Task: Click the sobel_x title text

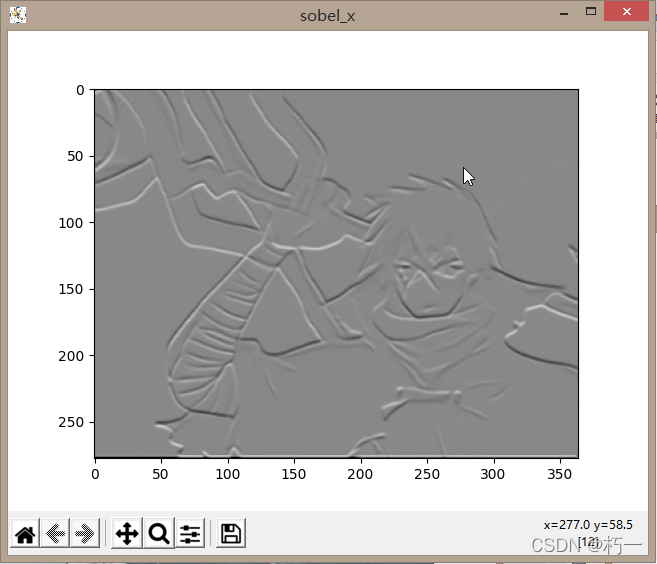Action: [328, 16]
